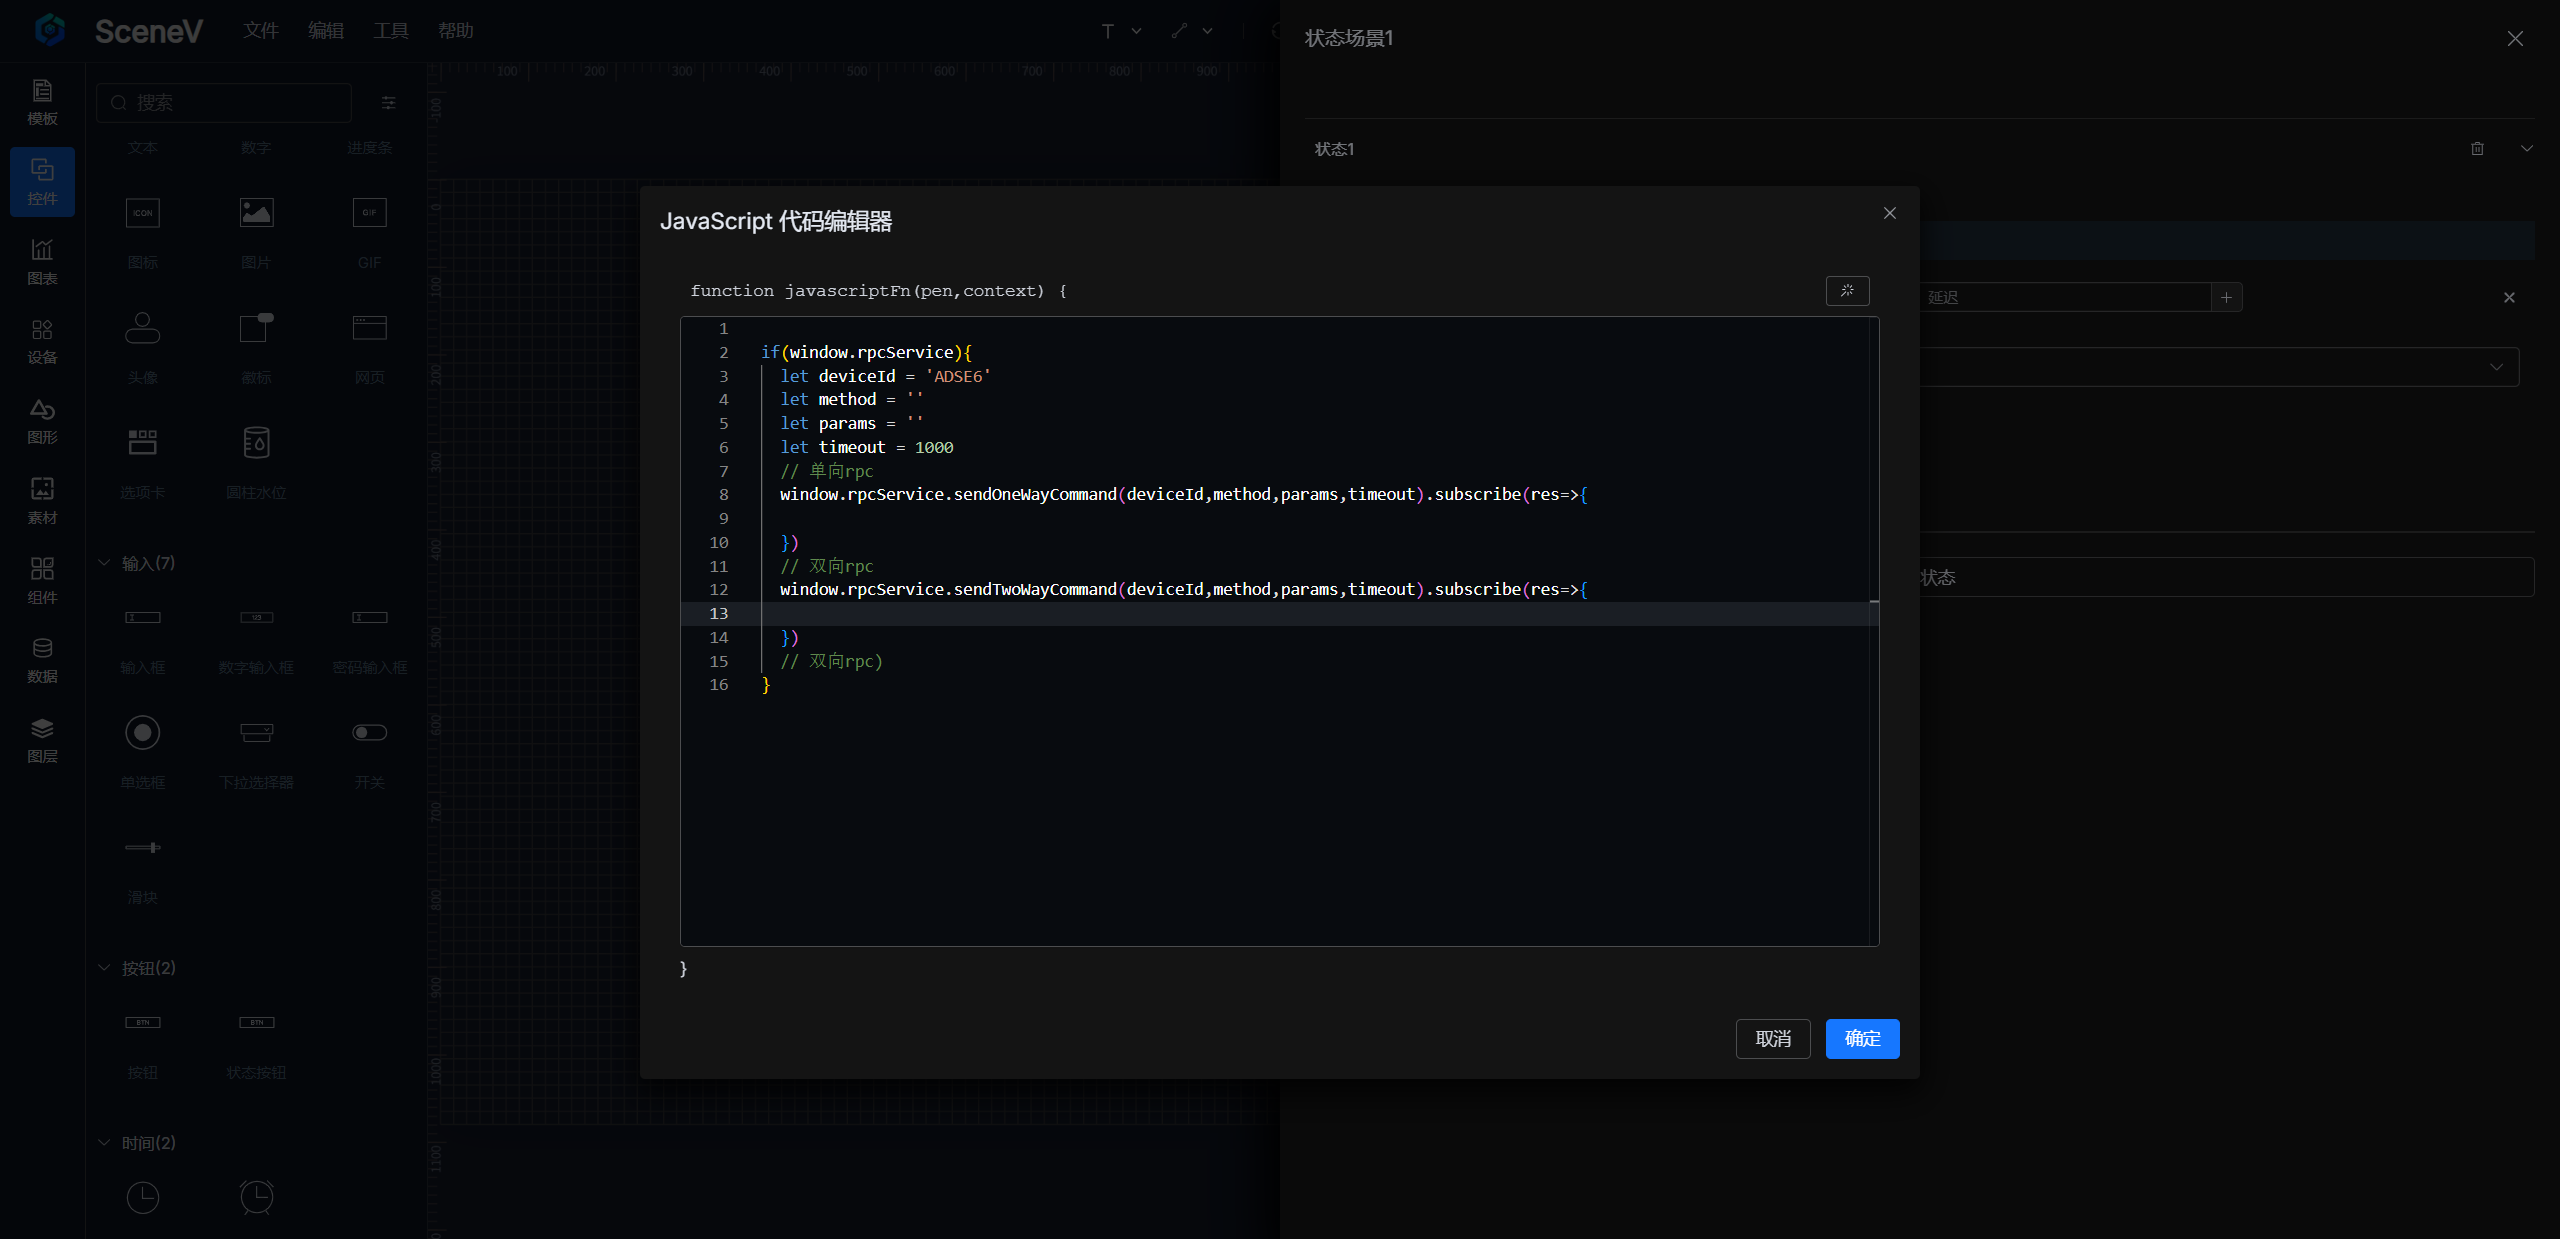Image resolution: width=2560 pixels, height=1239 pixels.
Task: Click the 取消 cancel button
Action: [1773, 1039]
